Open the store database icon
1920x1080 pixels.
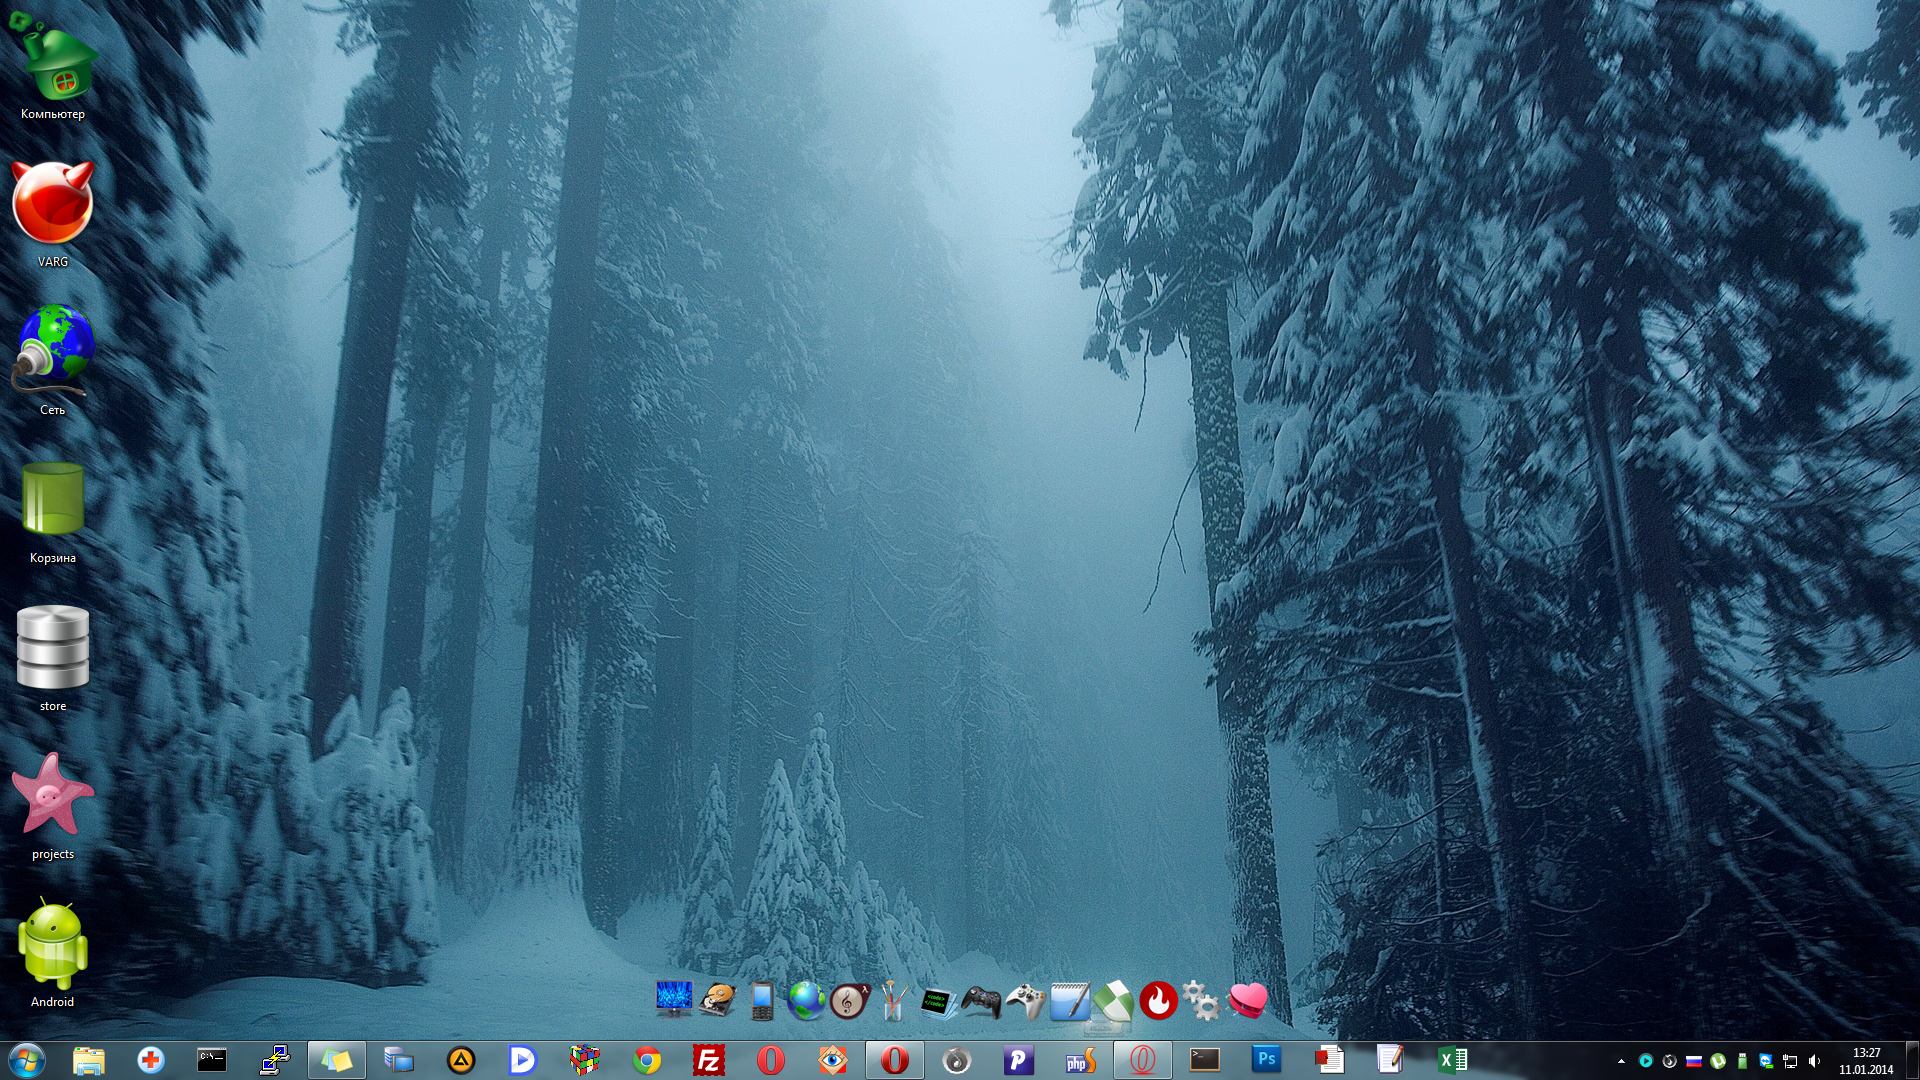53,656
